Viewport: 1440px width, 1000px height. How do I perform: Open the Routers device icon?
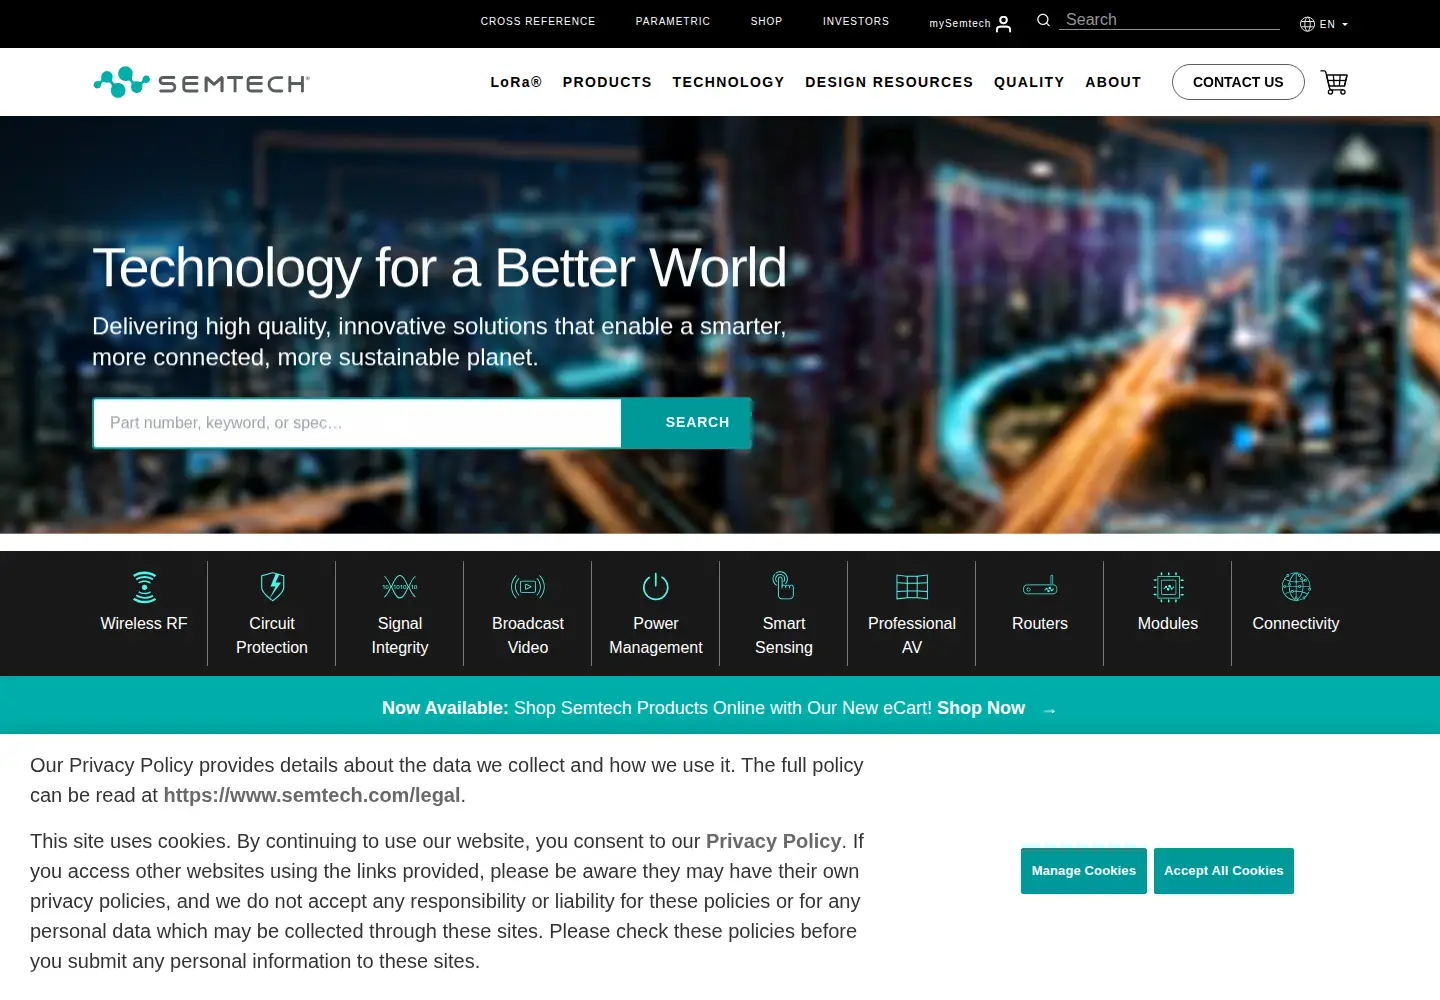tap(1040, 586)
